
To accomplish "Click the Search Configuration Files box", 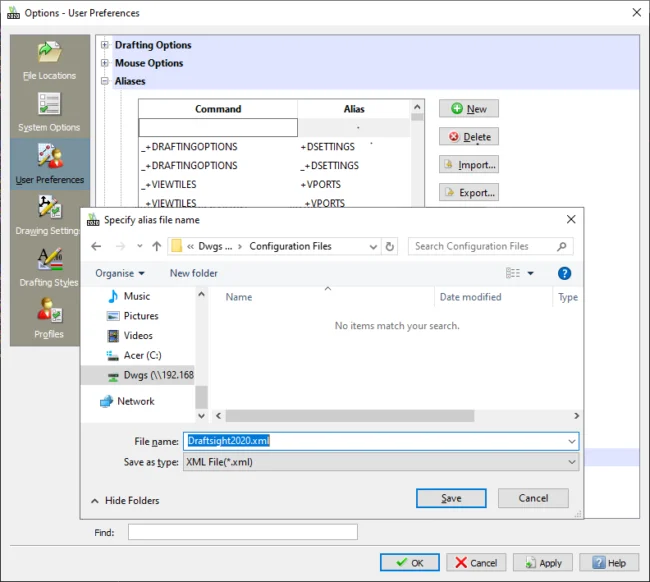I will coord(490,246).
